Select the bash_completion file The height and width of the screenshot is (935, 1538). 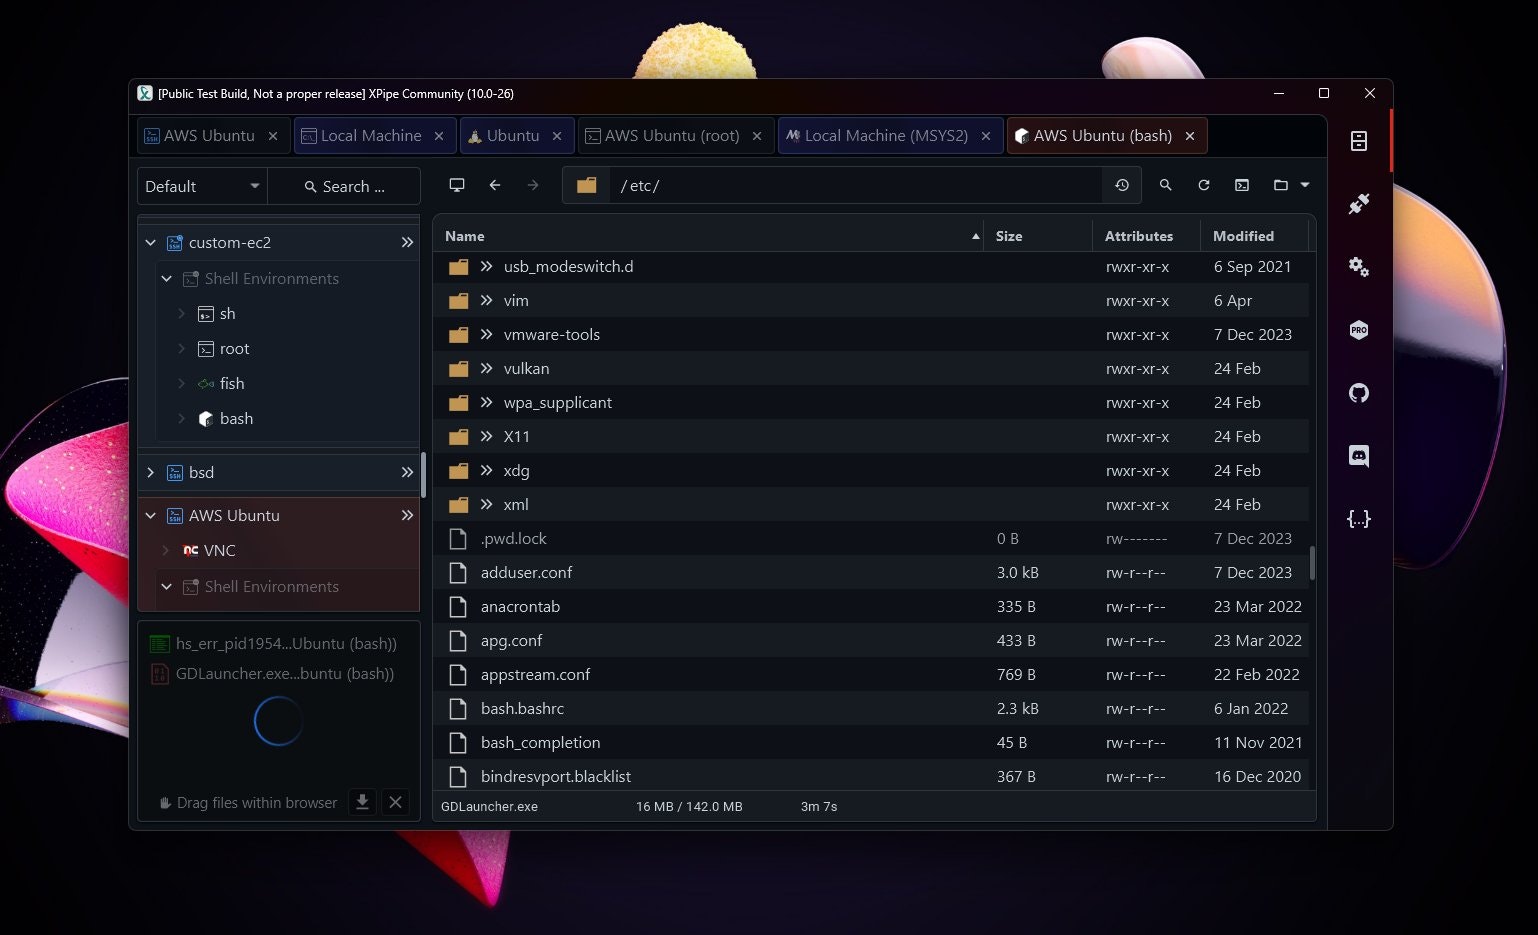point(871,742)
